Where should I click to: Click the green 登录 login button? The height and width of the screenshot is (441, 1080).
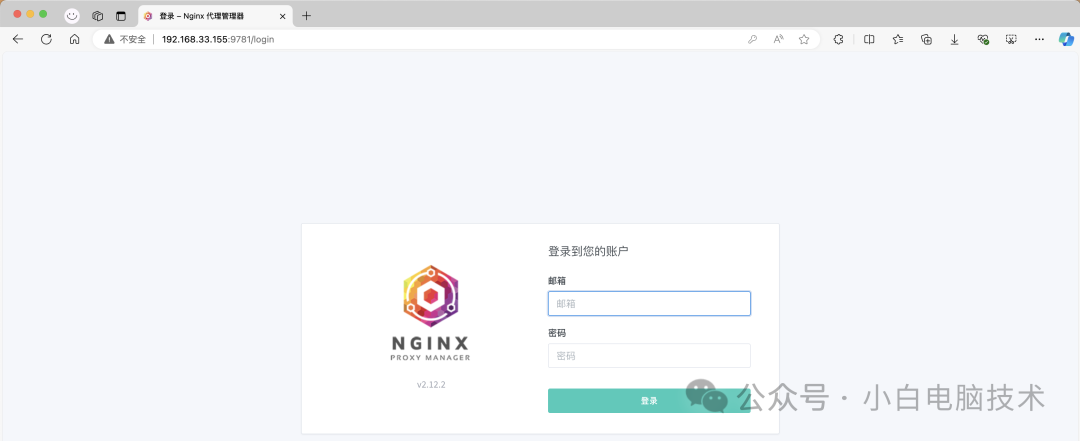(x=649, y=400)
